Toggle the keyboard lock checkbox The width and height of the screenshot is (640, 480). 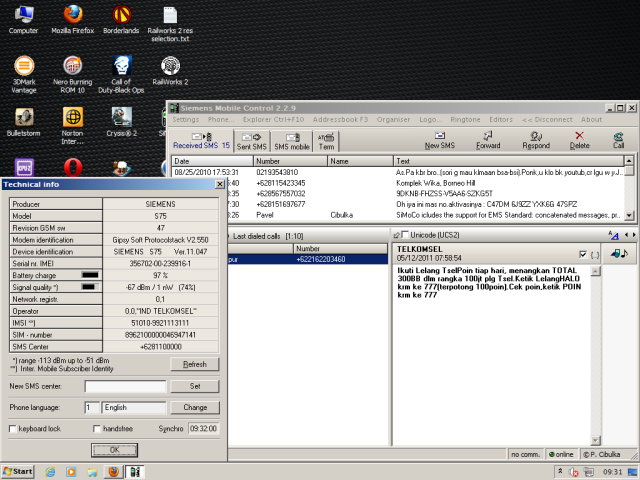click(13, 429)
